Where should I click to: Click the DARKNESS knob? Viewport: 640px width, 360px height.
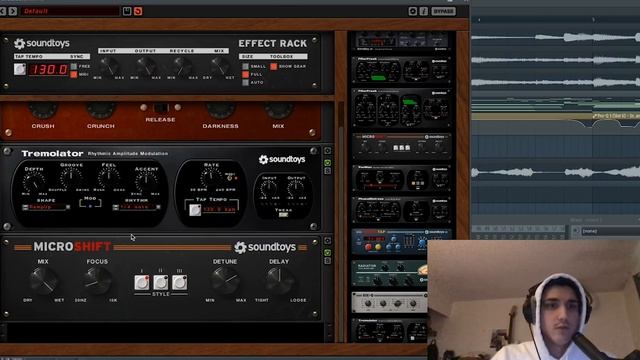point(220,110)
